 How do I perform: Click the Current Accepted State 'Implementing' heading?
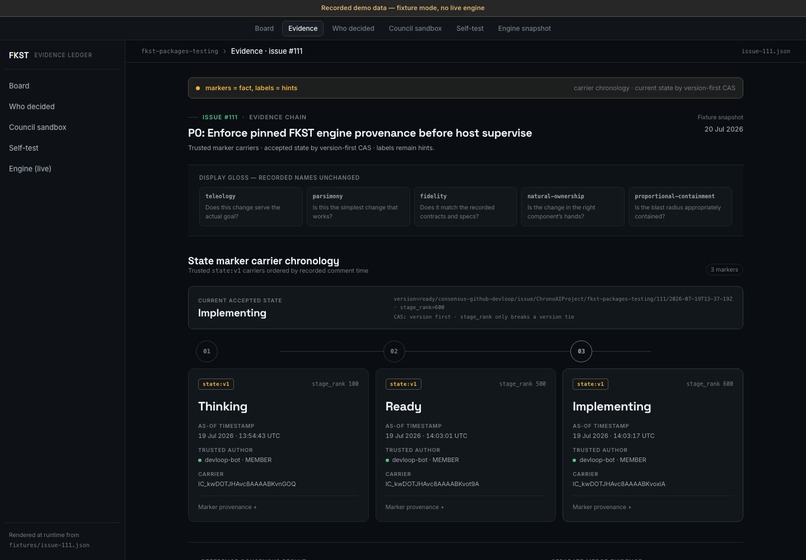click(232, 313)
